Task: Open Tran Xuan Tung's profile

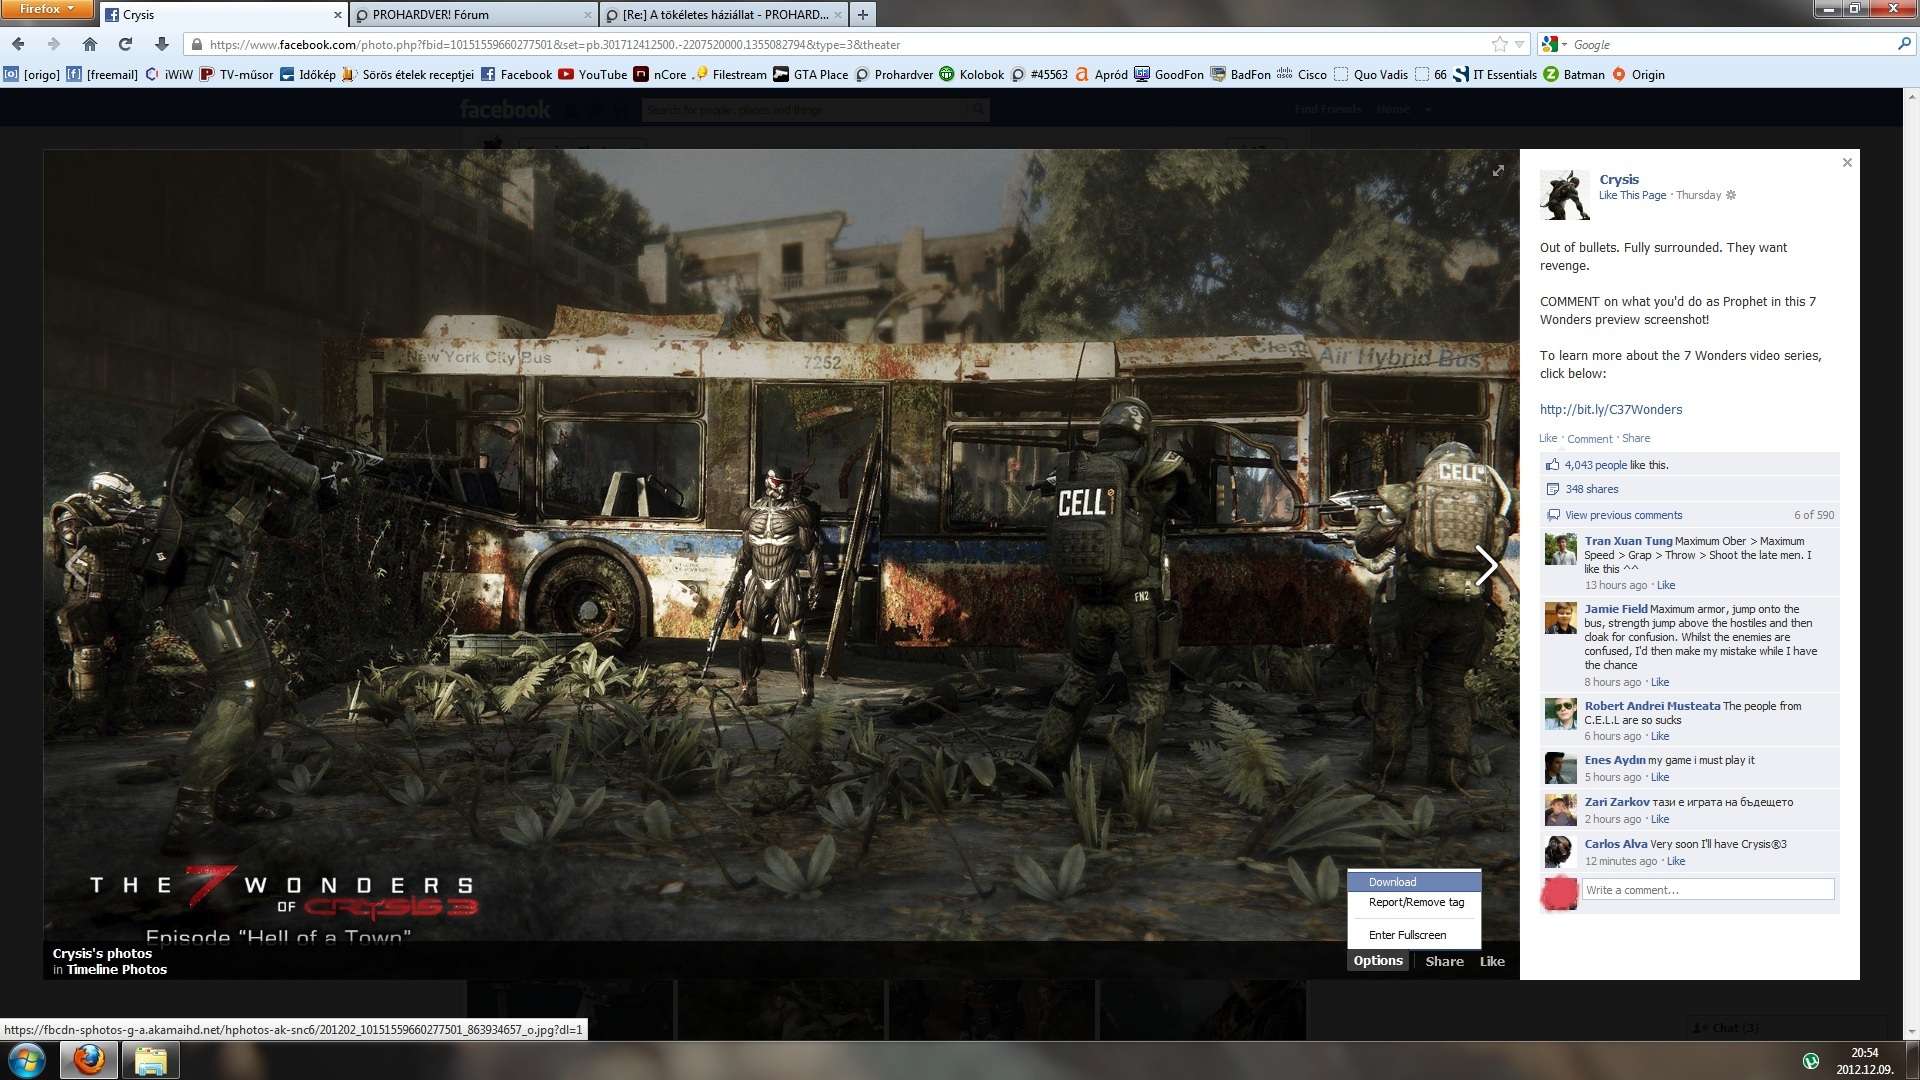Action: coord(1628,541)
